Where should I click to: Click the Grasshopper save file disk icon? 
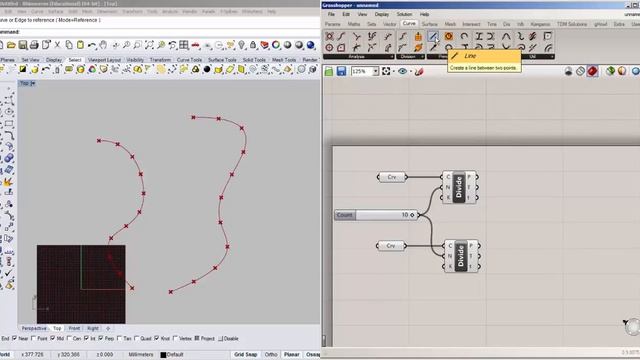(341, 71)
